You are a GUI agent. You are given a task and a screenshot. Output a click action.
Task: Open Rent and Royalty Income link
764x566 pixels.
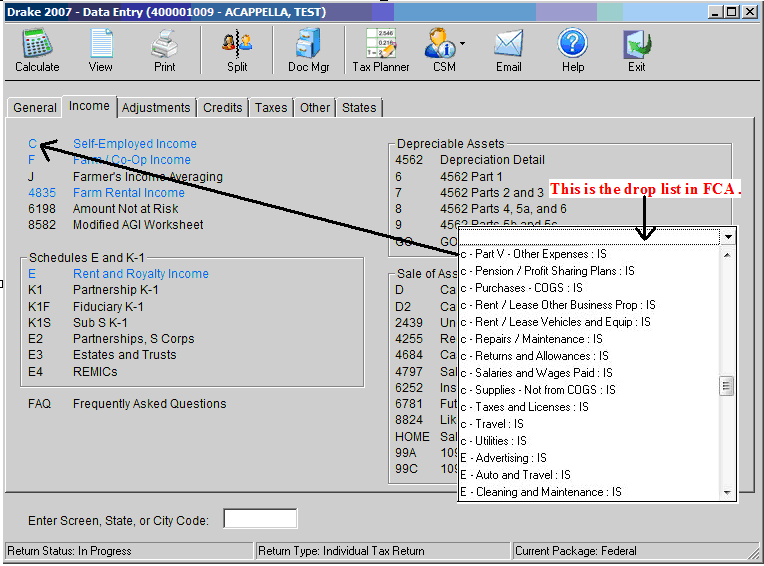(x=141, y=274)
